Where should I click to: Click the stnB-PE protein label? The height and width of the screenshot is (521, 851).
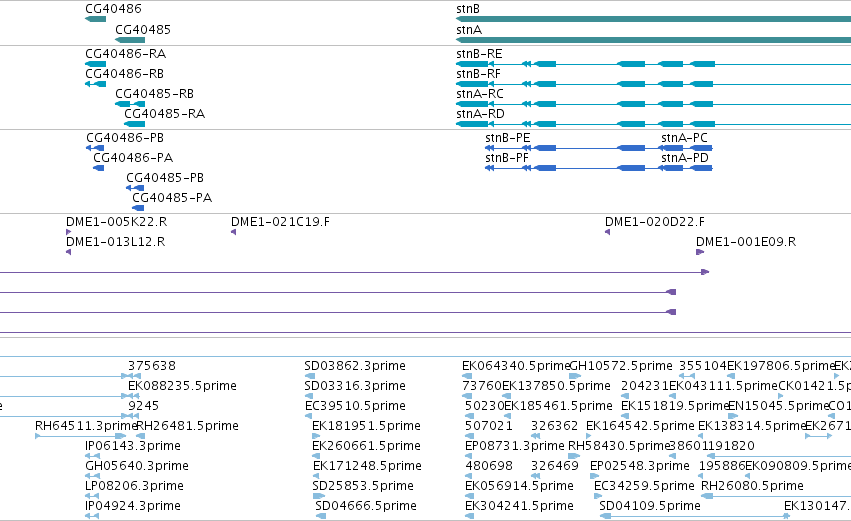pyautogui.click(x=508, y=138)
